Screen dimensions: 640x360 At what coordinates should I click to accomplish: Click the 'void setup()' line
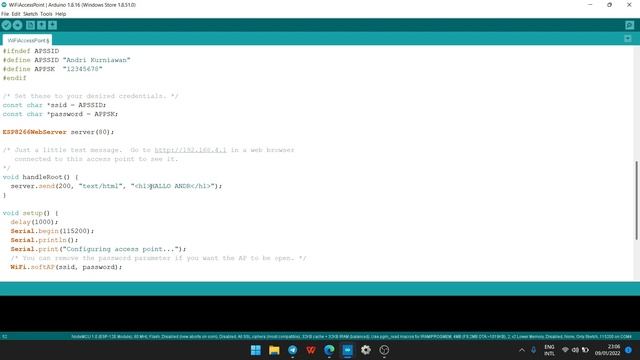(x=30, y=213)
